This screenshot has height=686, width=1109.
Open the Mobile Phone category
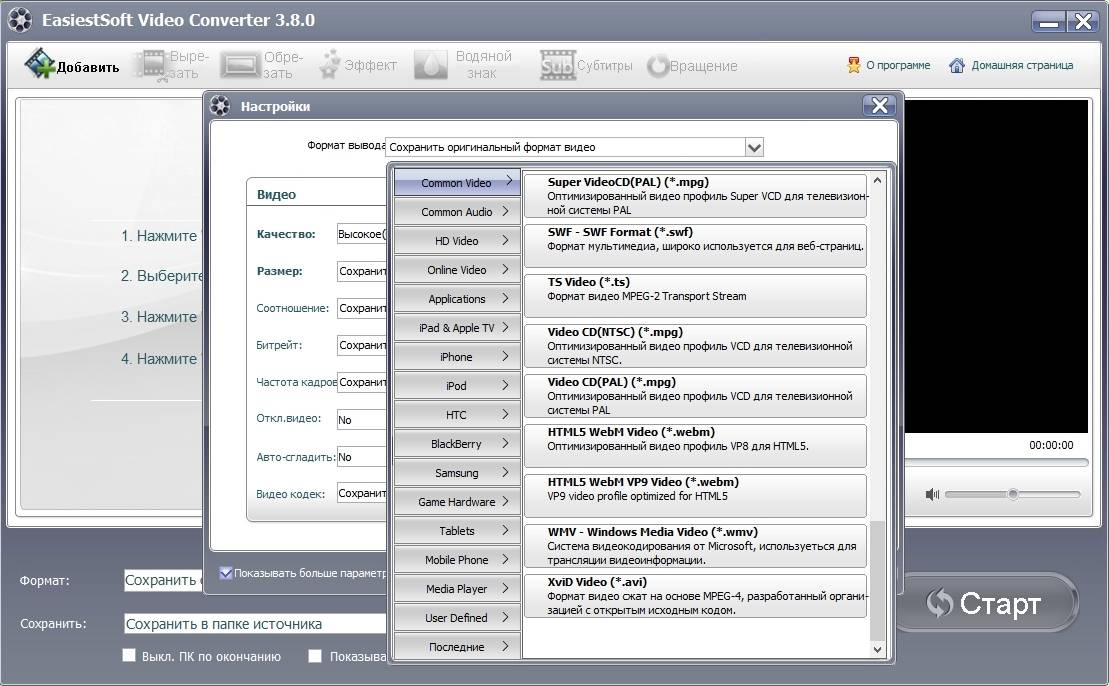pyautogui.click(x=457, y=559)
